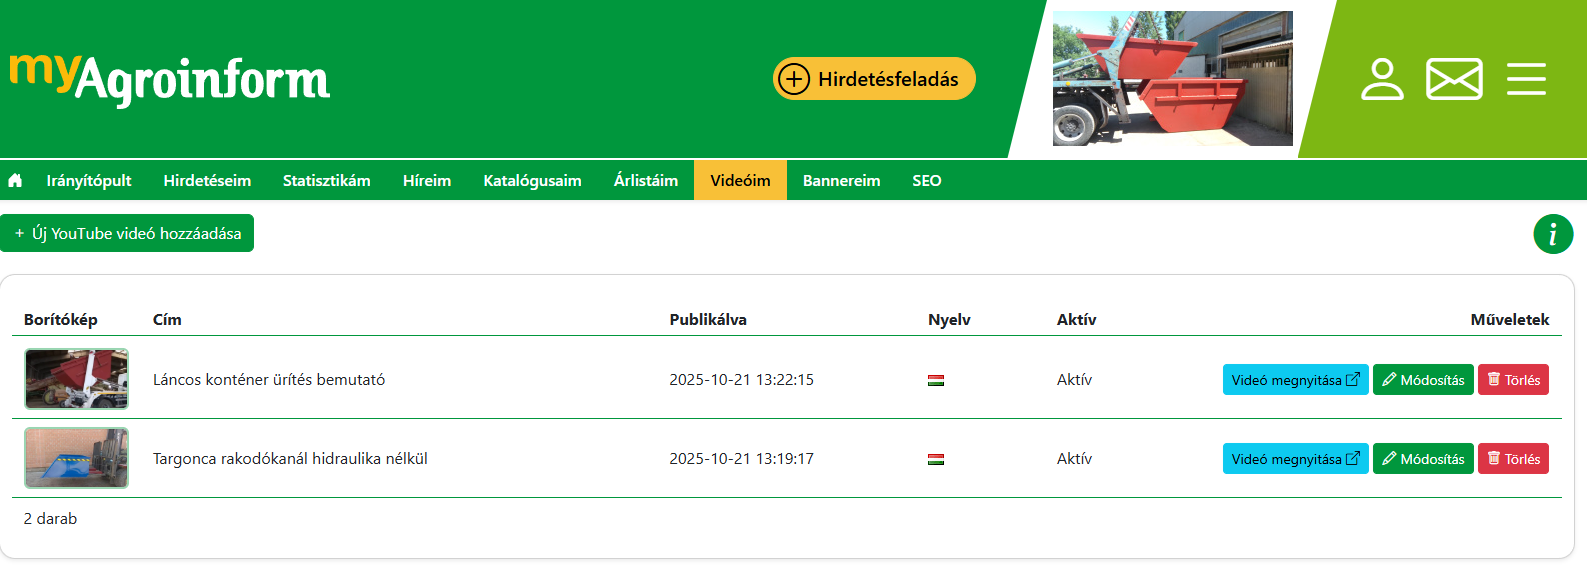Click Hungarian flag in Targonca row
The image size is (1587, 566).
coord(936,459)
